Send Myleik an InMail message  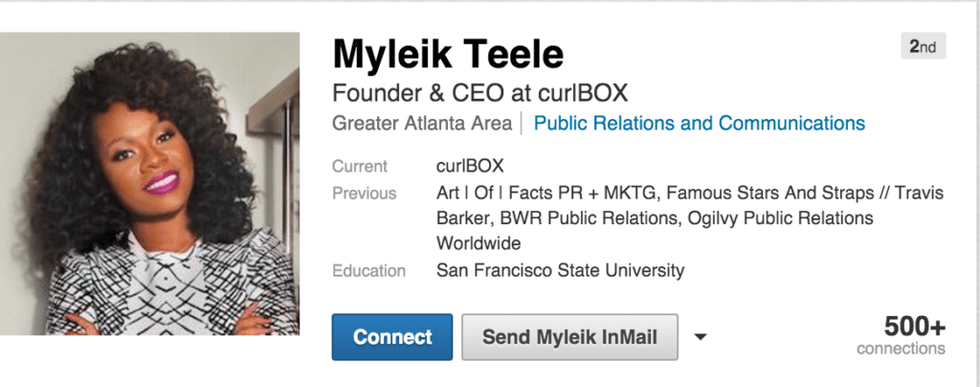569,337
